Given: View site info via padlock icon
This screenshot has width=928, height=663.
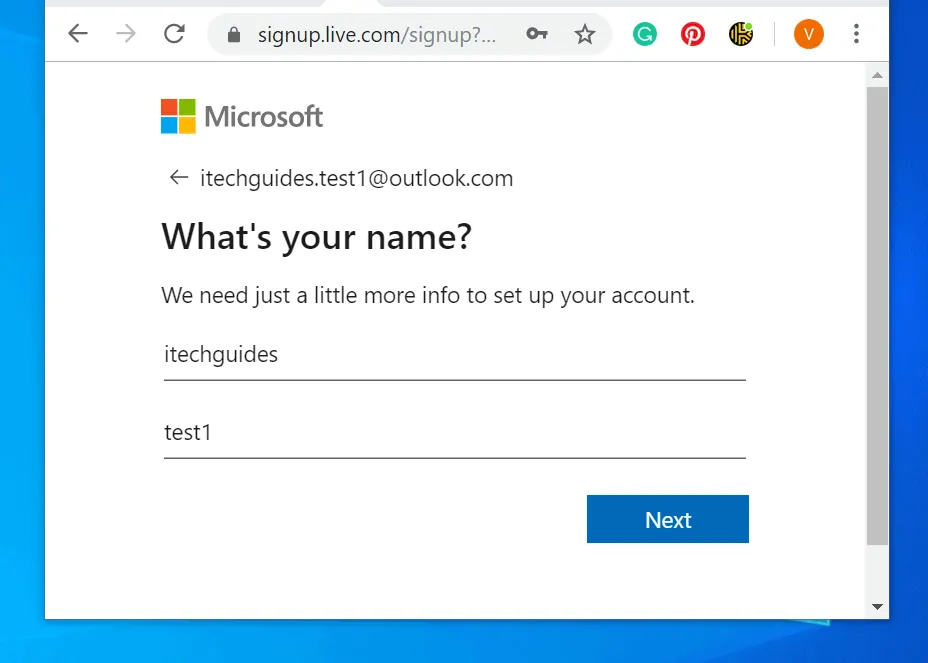Looking at the screenshot, I should (234, 35).
